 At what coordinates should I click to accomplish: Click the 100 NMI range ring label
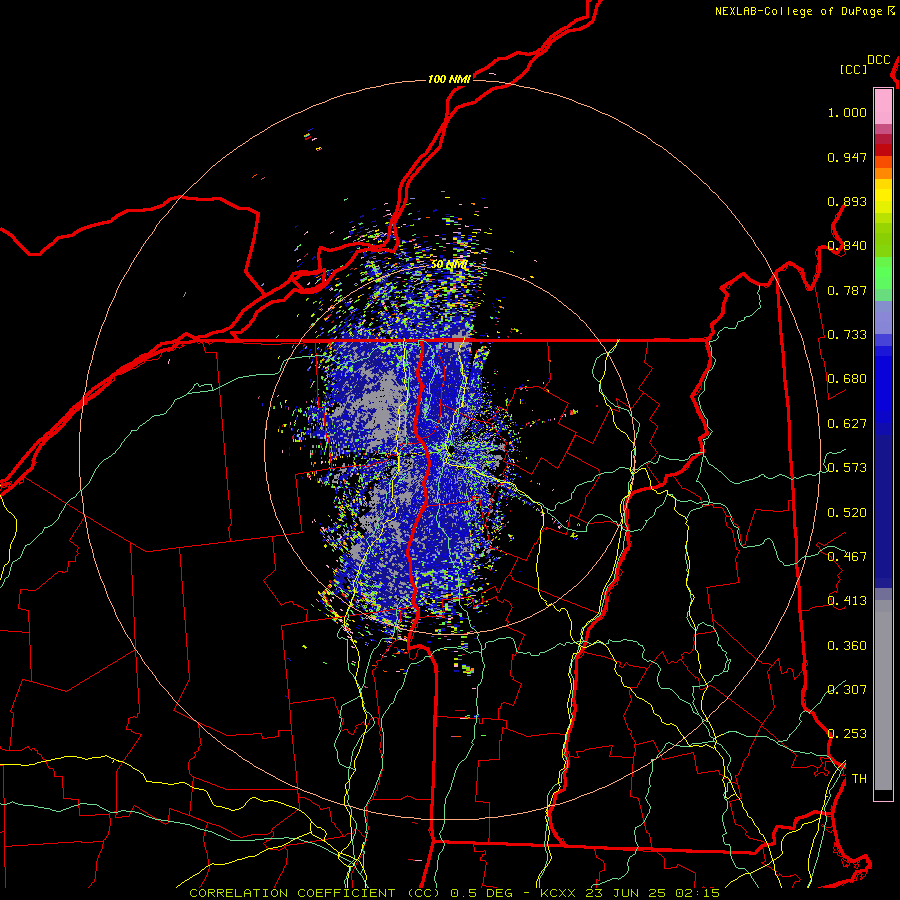pyautogui.click(x=449, y=79)
